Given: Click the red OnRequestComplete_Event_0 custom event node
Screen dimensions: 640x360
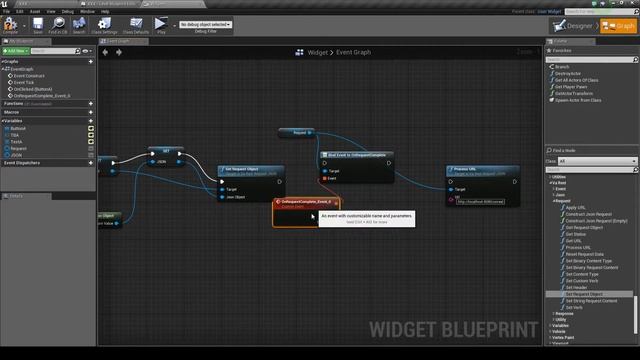Looking at the screenshot, I should pos(307,212).
